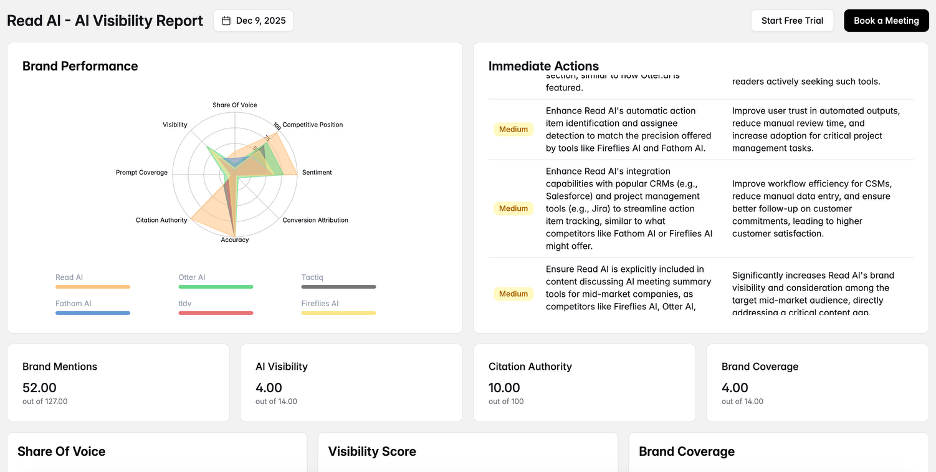Select the yellow Fireflies AI color bar

[338, 313]
